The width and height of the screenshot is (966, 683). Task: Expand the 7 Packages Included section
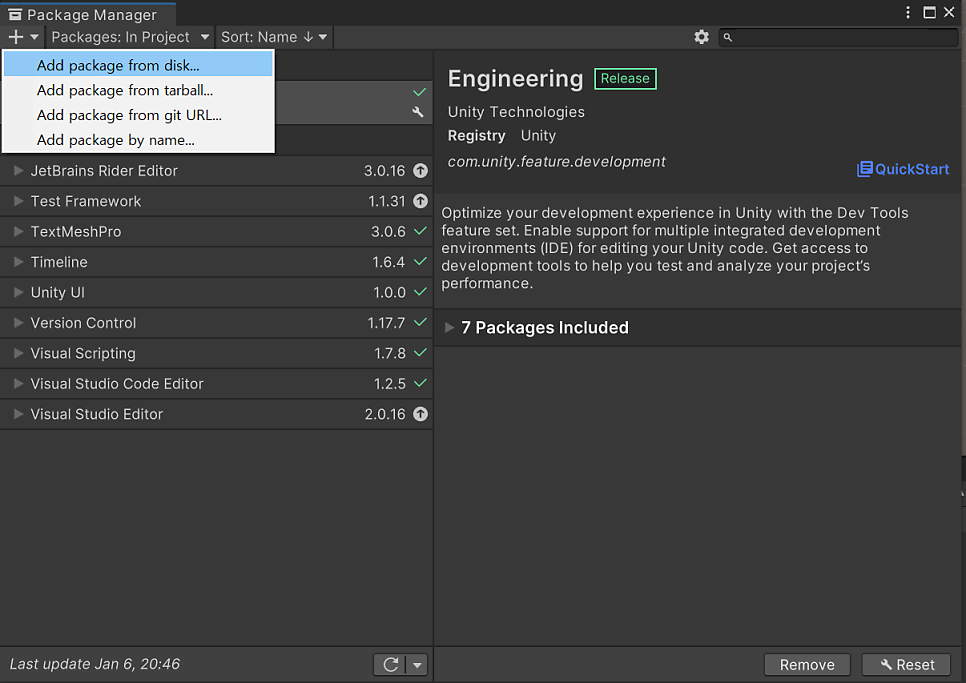450,328
